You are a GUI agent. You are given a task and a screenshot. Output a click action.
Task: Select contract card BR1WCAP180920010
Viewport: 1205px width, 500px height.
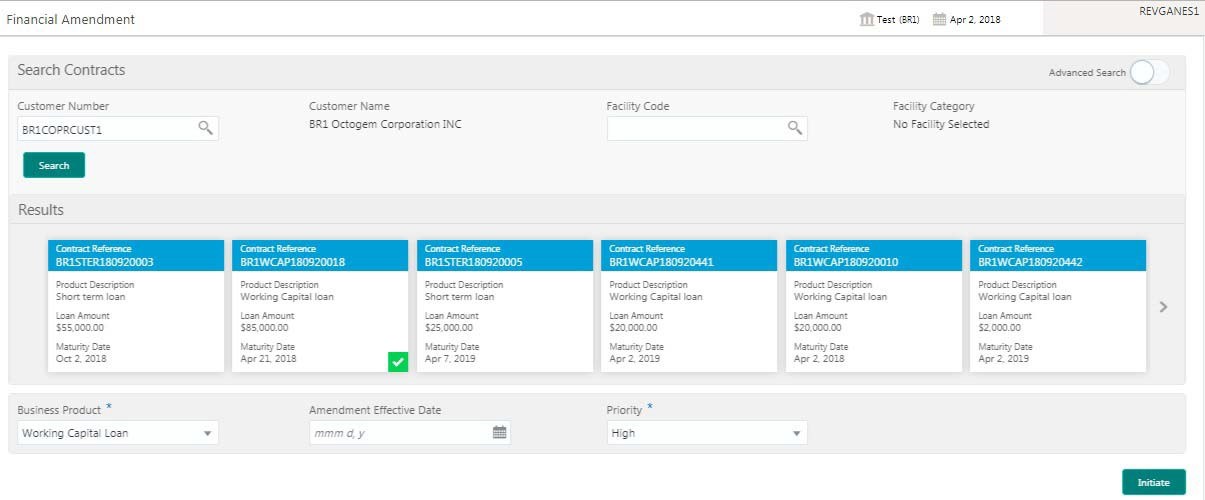874,306
